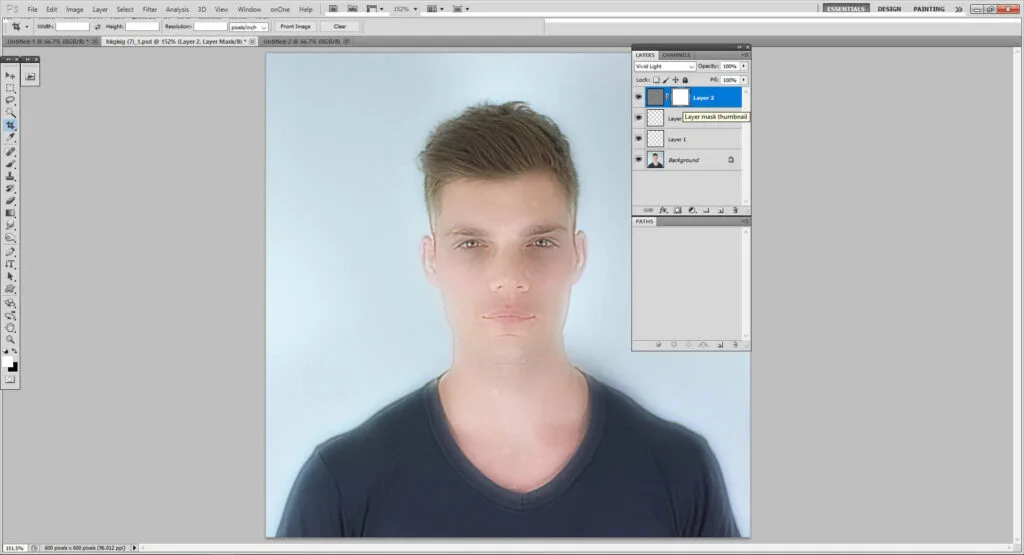Open the Fill slider arrow
The image size is (1024, 555).
click(x=744, y=80)
